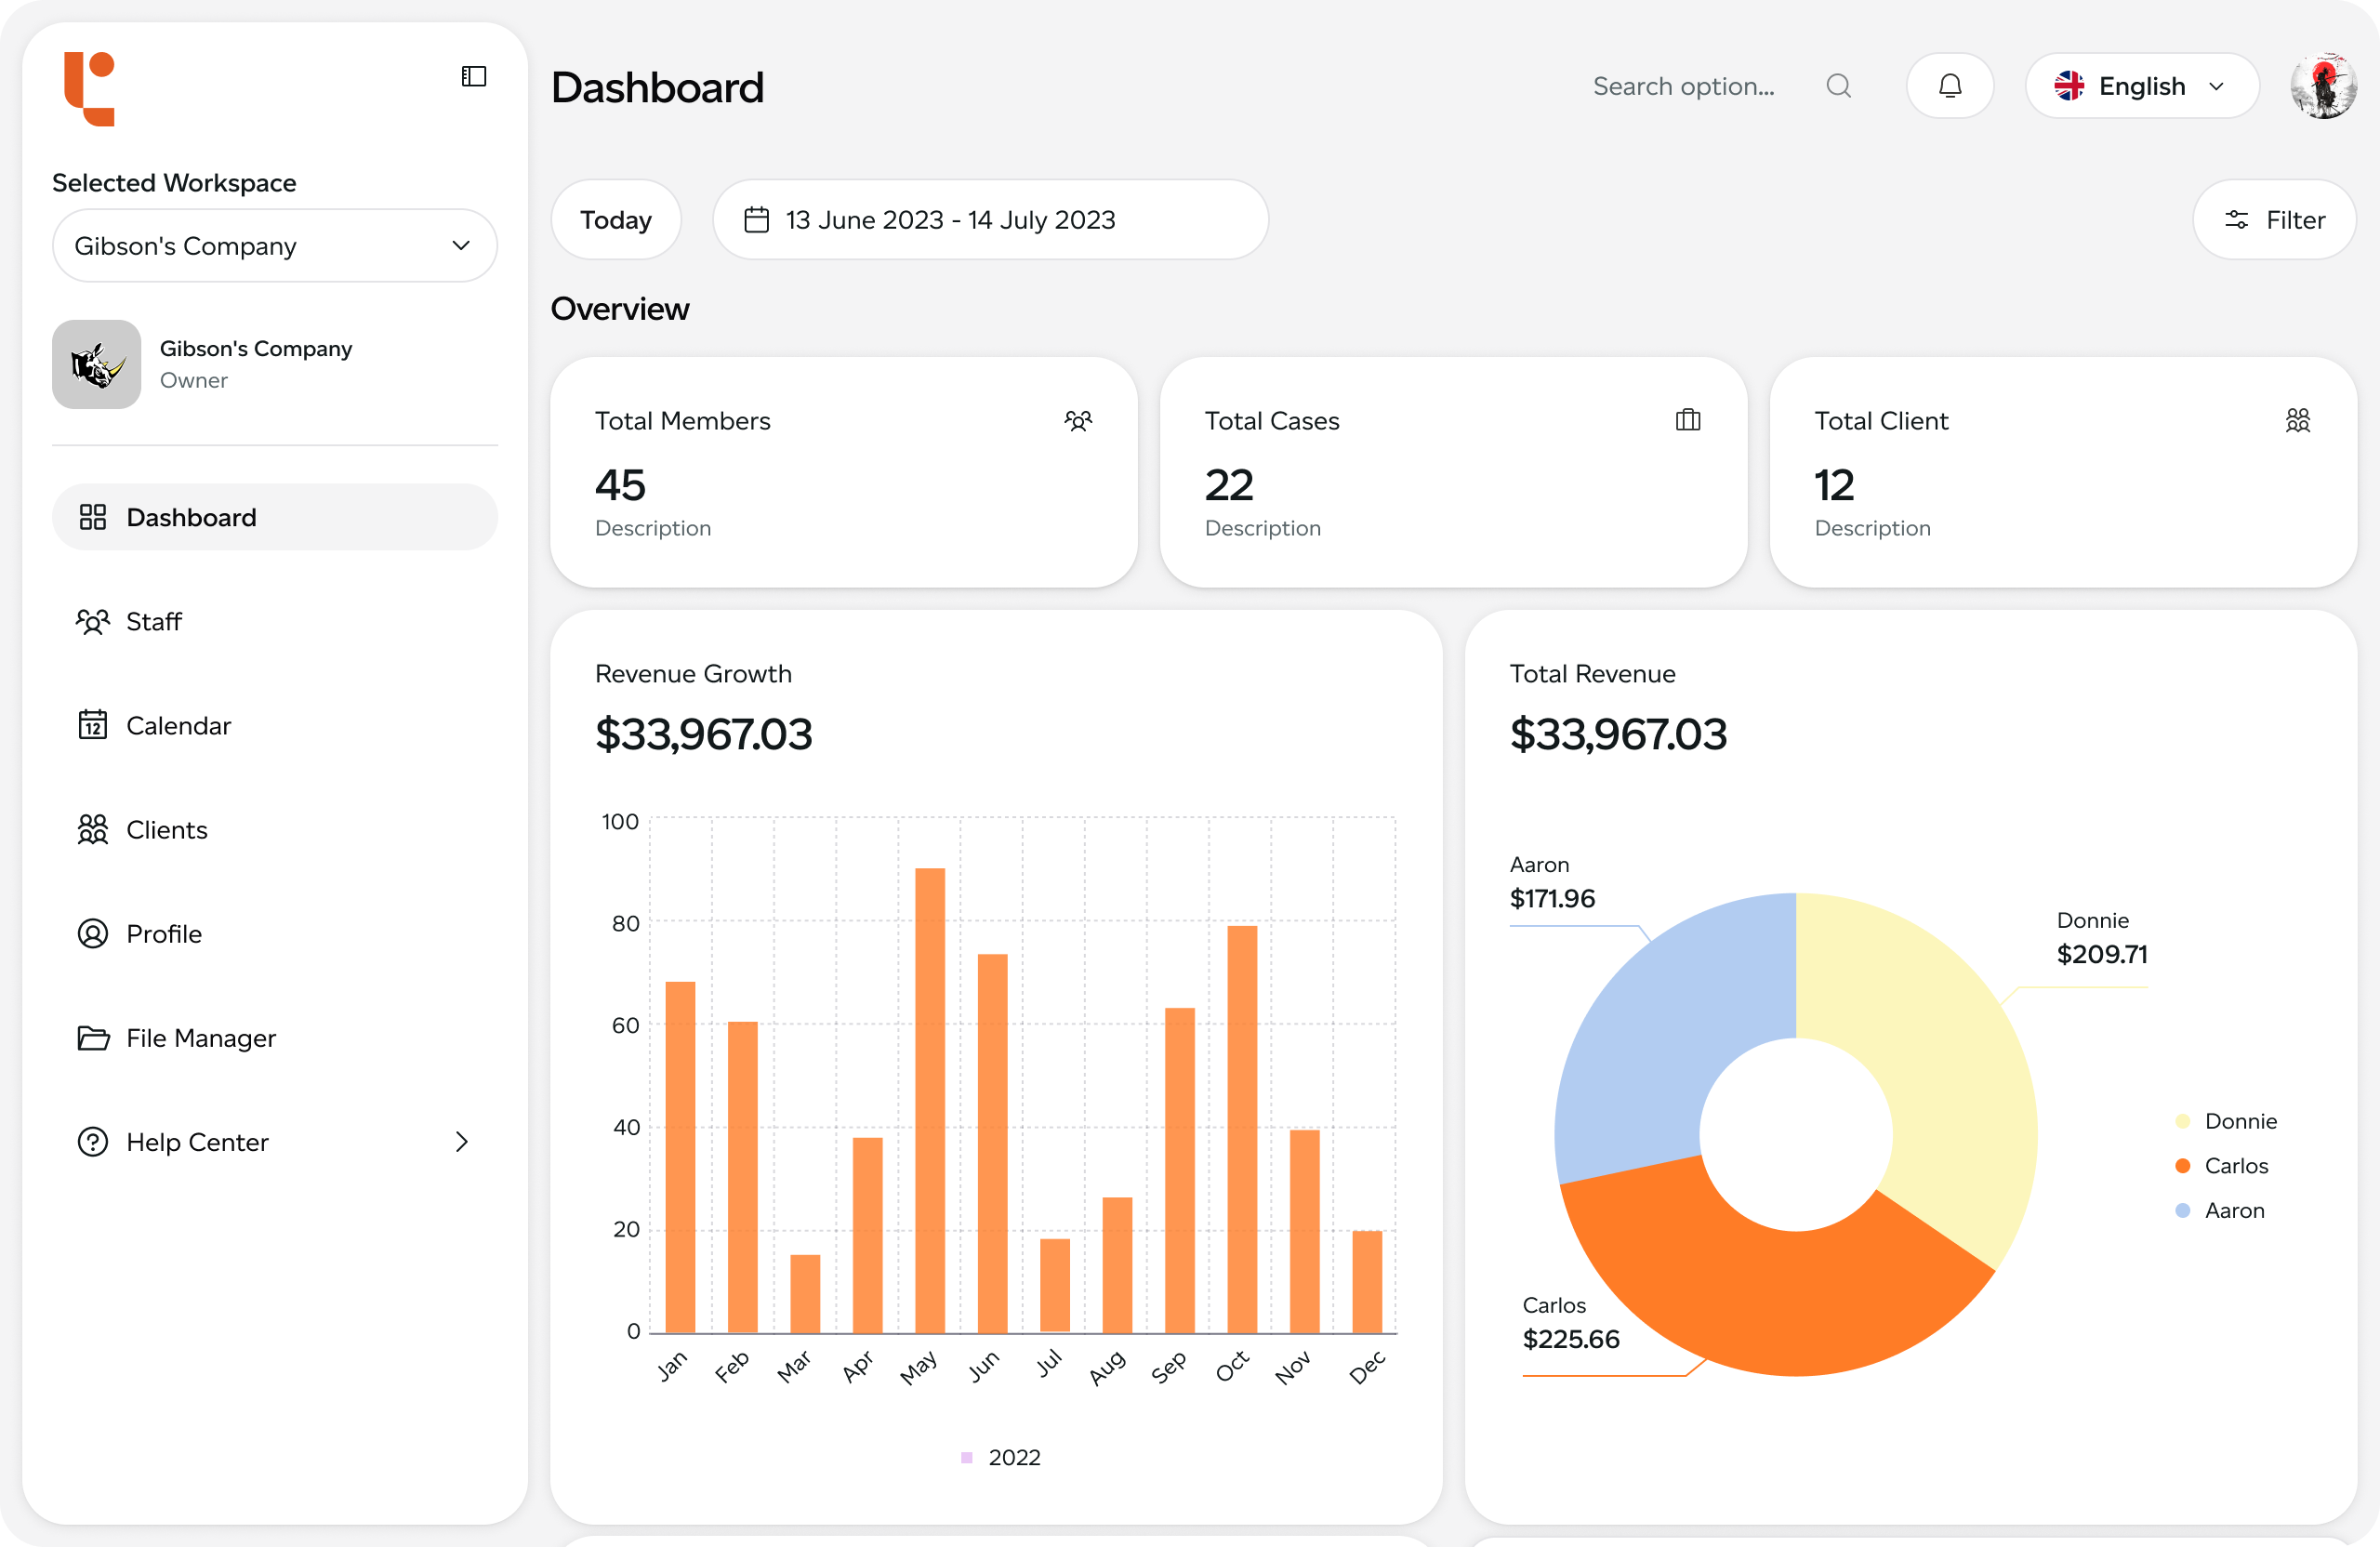
Task: Open the English language dropdown
Action: click(x=2142, y=86)
